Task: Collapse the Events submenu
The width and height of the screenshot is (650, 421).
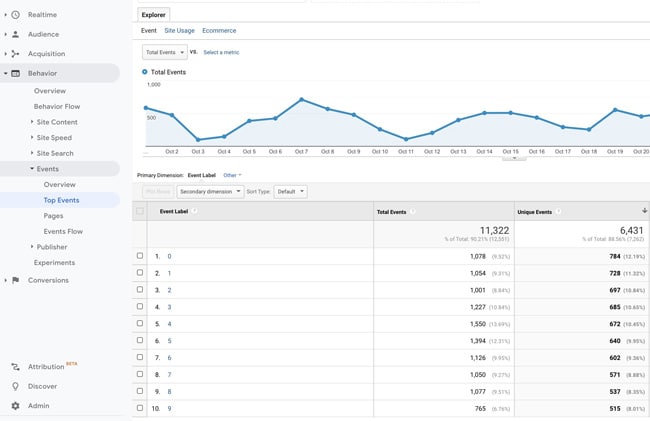Action: pyautogui.click(x=32, y=169)
